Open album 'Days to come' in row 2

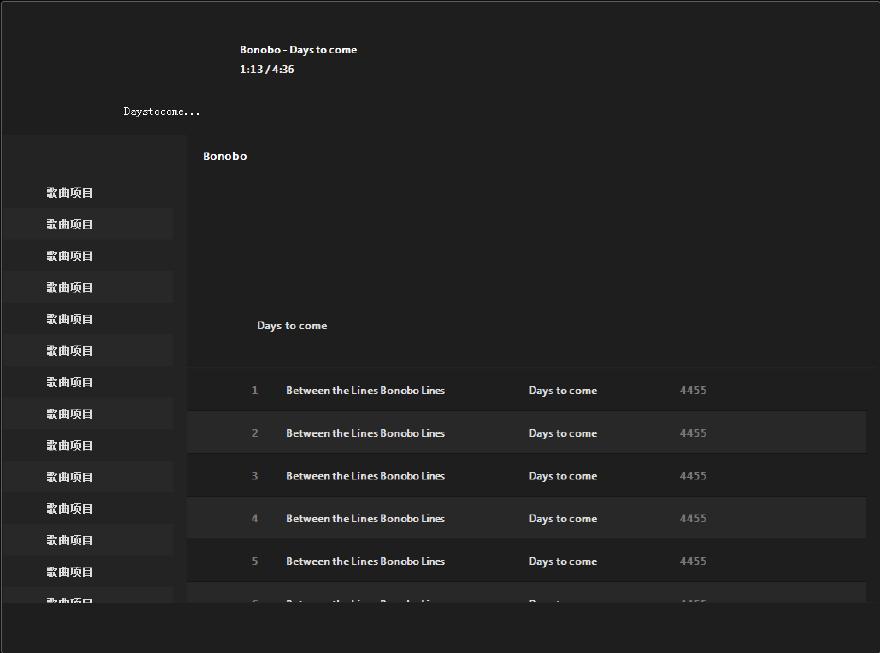coord(563,433)
